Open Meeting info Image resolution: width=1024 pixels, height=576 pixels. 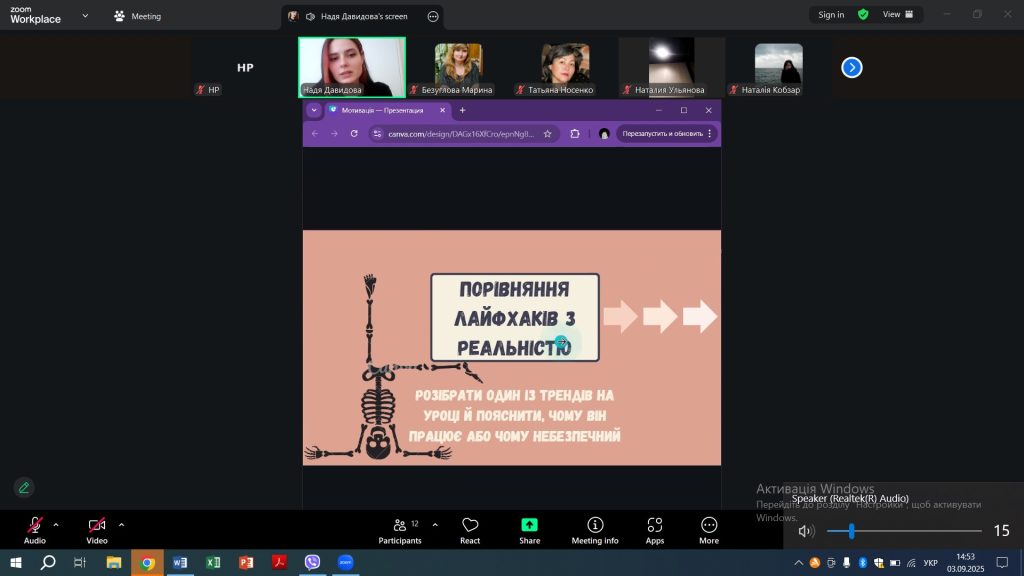click(595, 530)
